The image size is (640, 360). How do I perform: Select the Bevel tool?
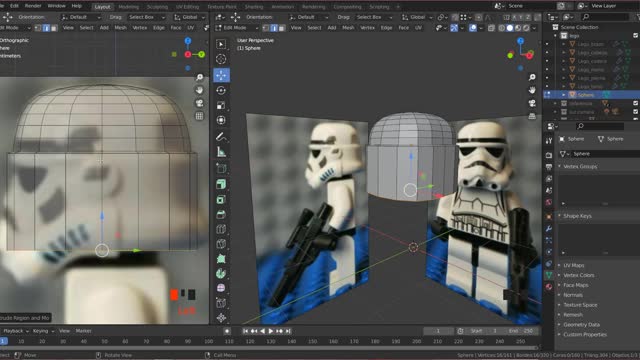(x=221, y=214)
